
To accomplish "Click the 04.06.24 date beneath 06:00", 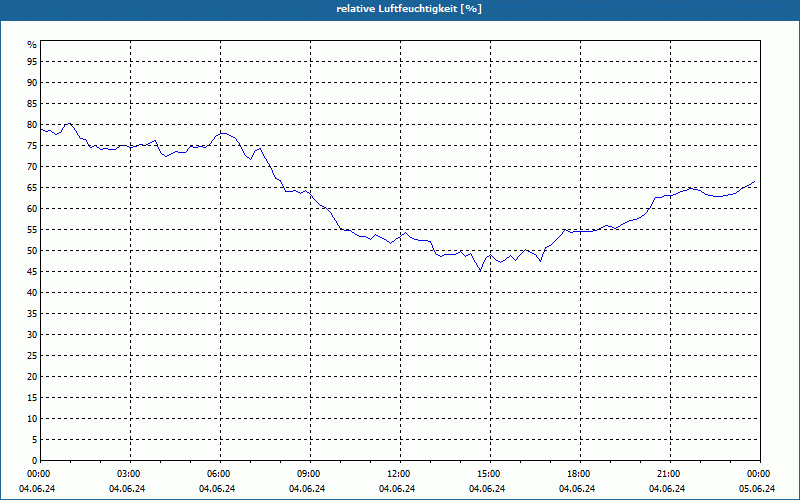I will (217, 489).
